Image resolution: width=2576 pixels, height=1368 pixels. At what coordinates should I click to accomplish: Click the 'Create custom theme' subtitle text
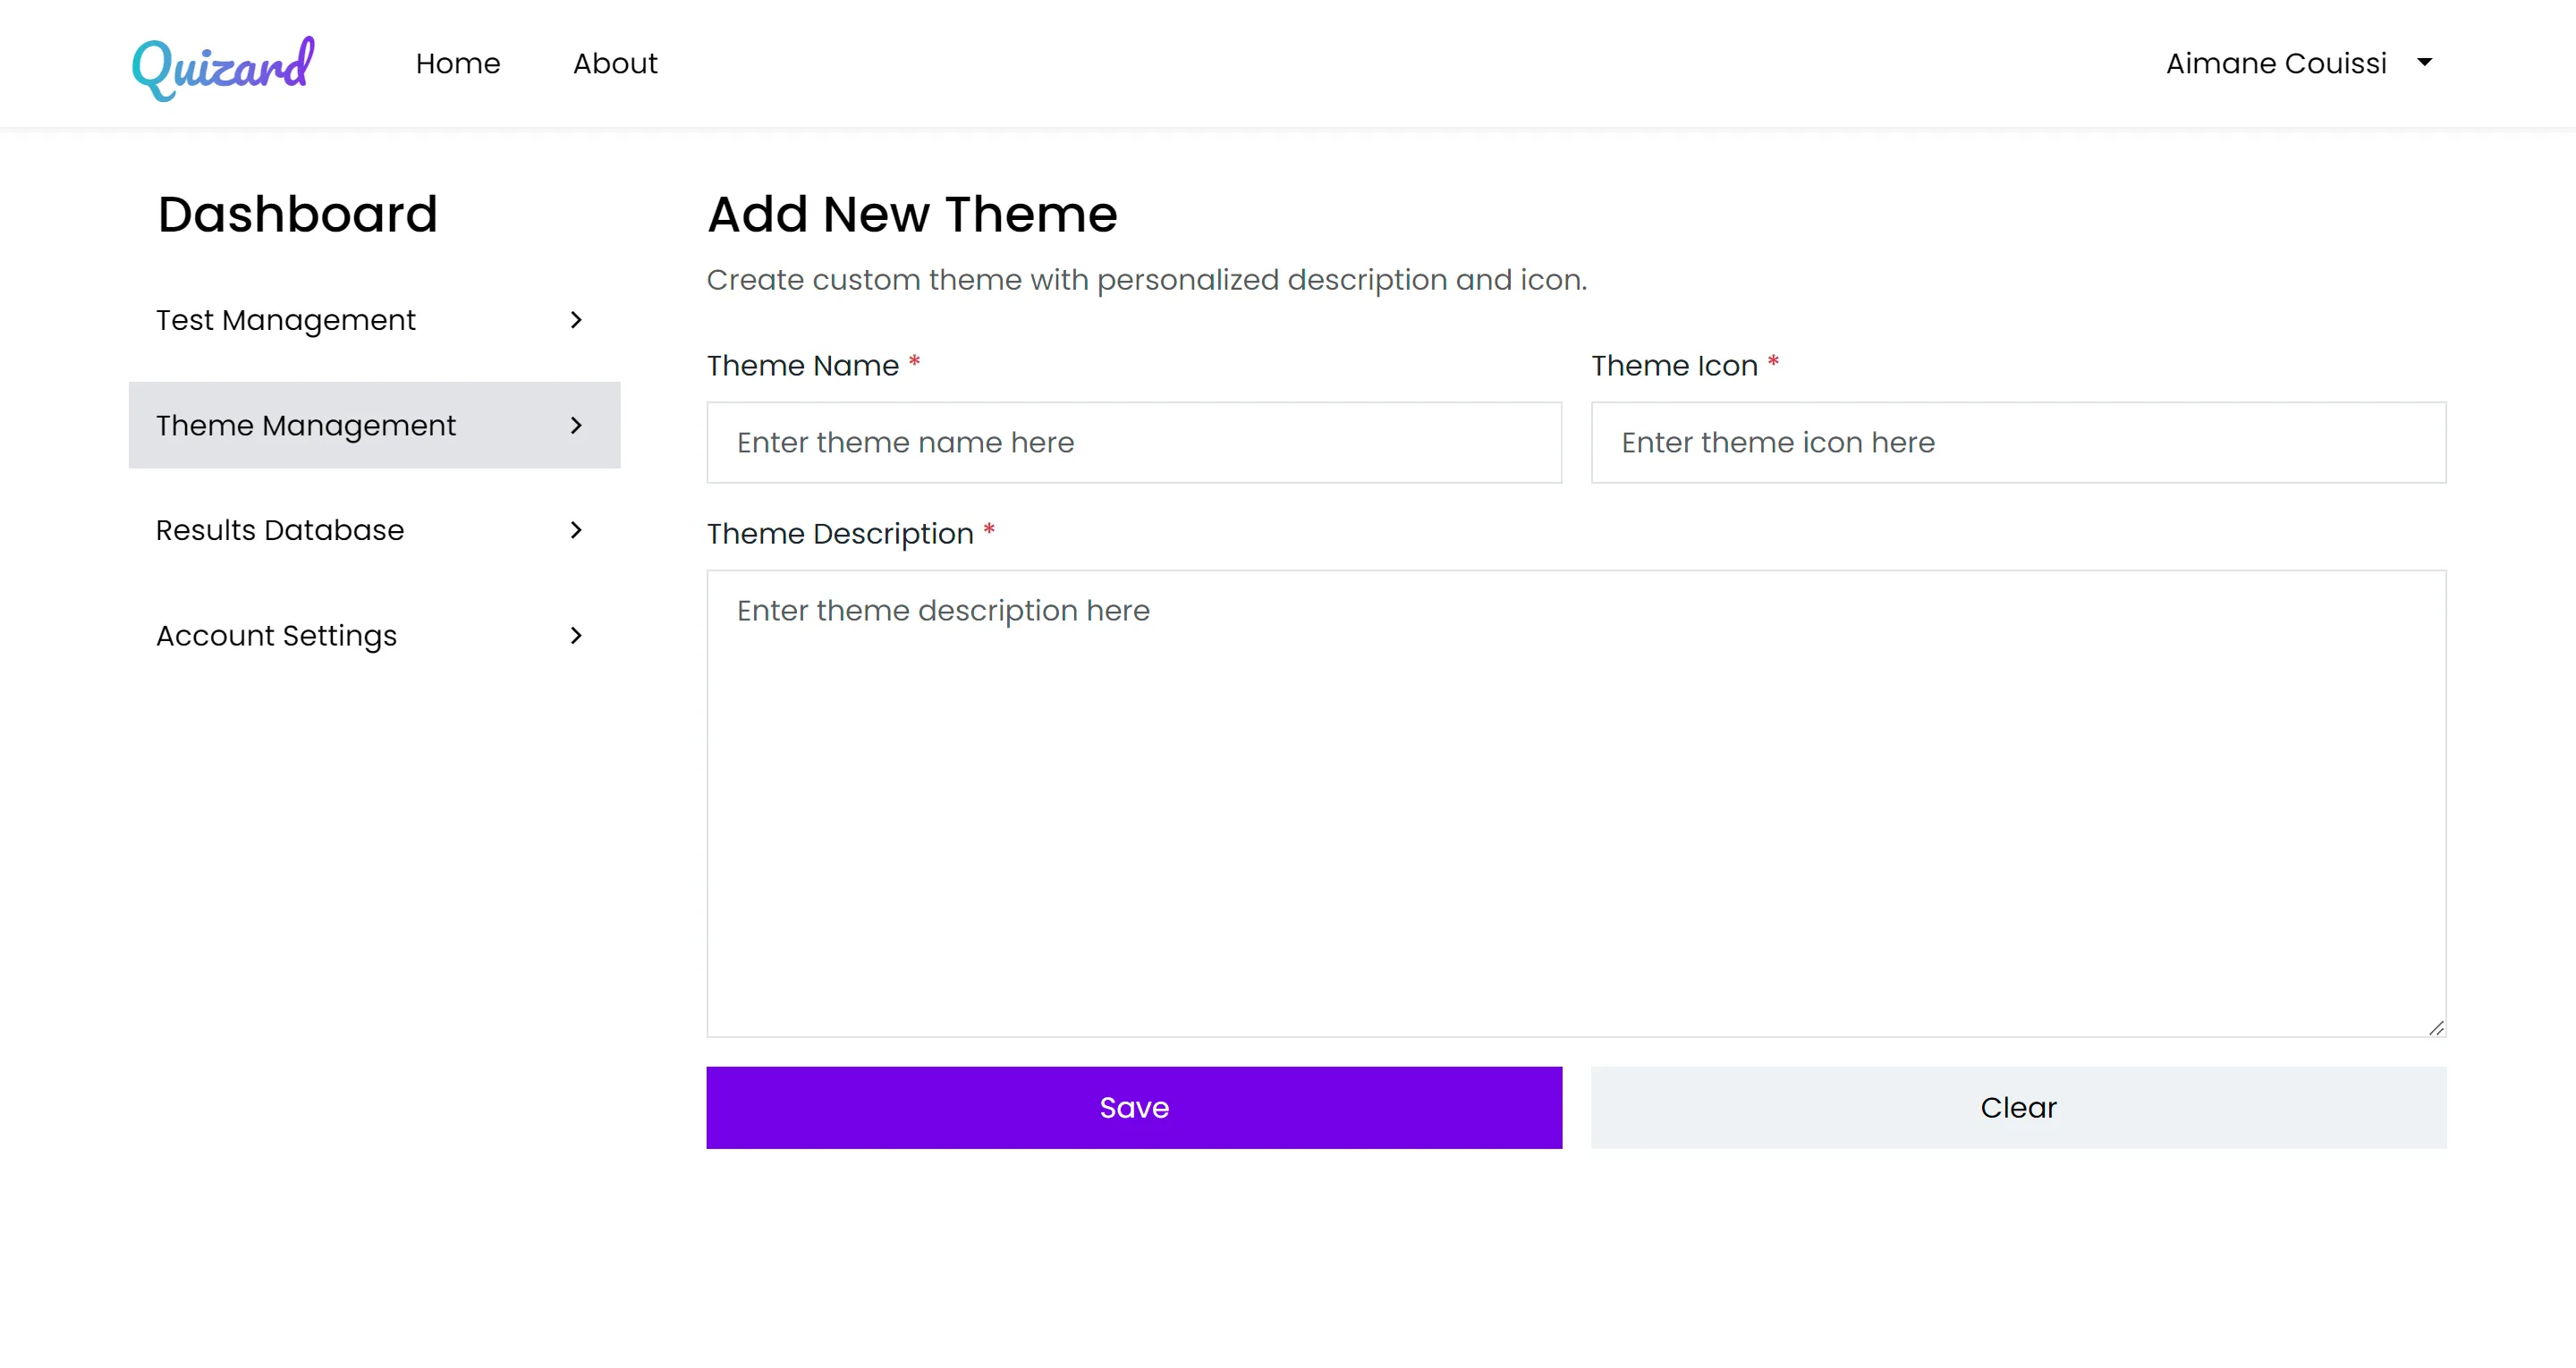click(1146, 280)
